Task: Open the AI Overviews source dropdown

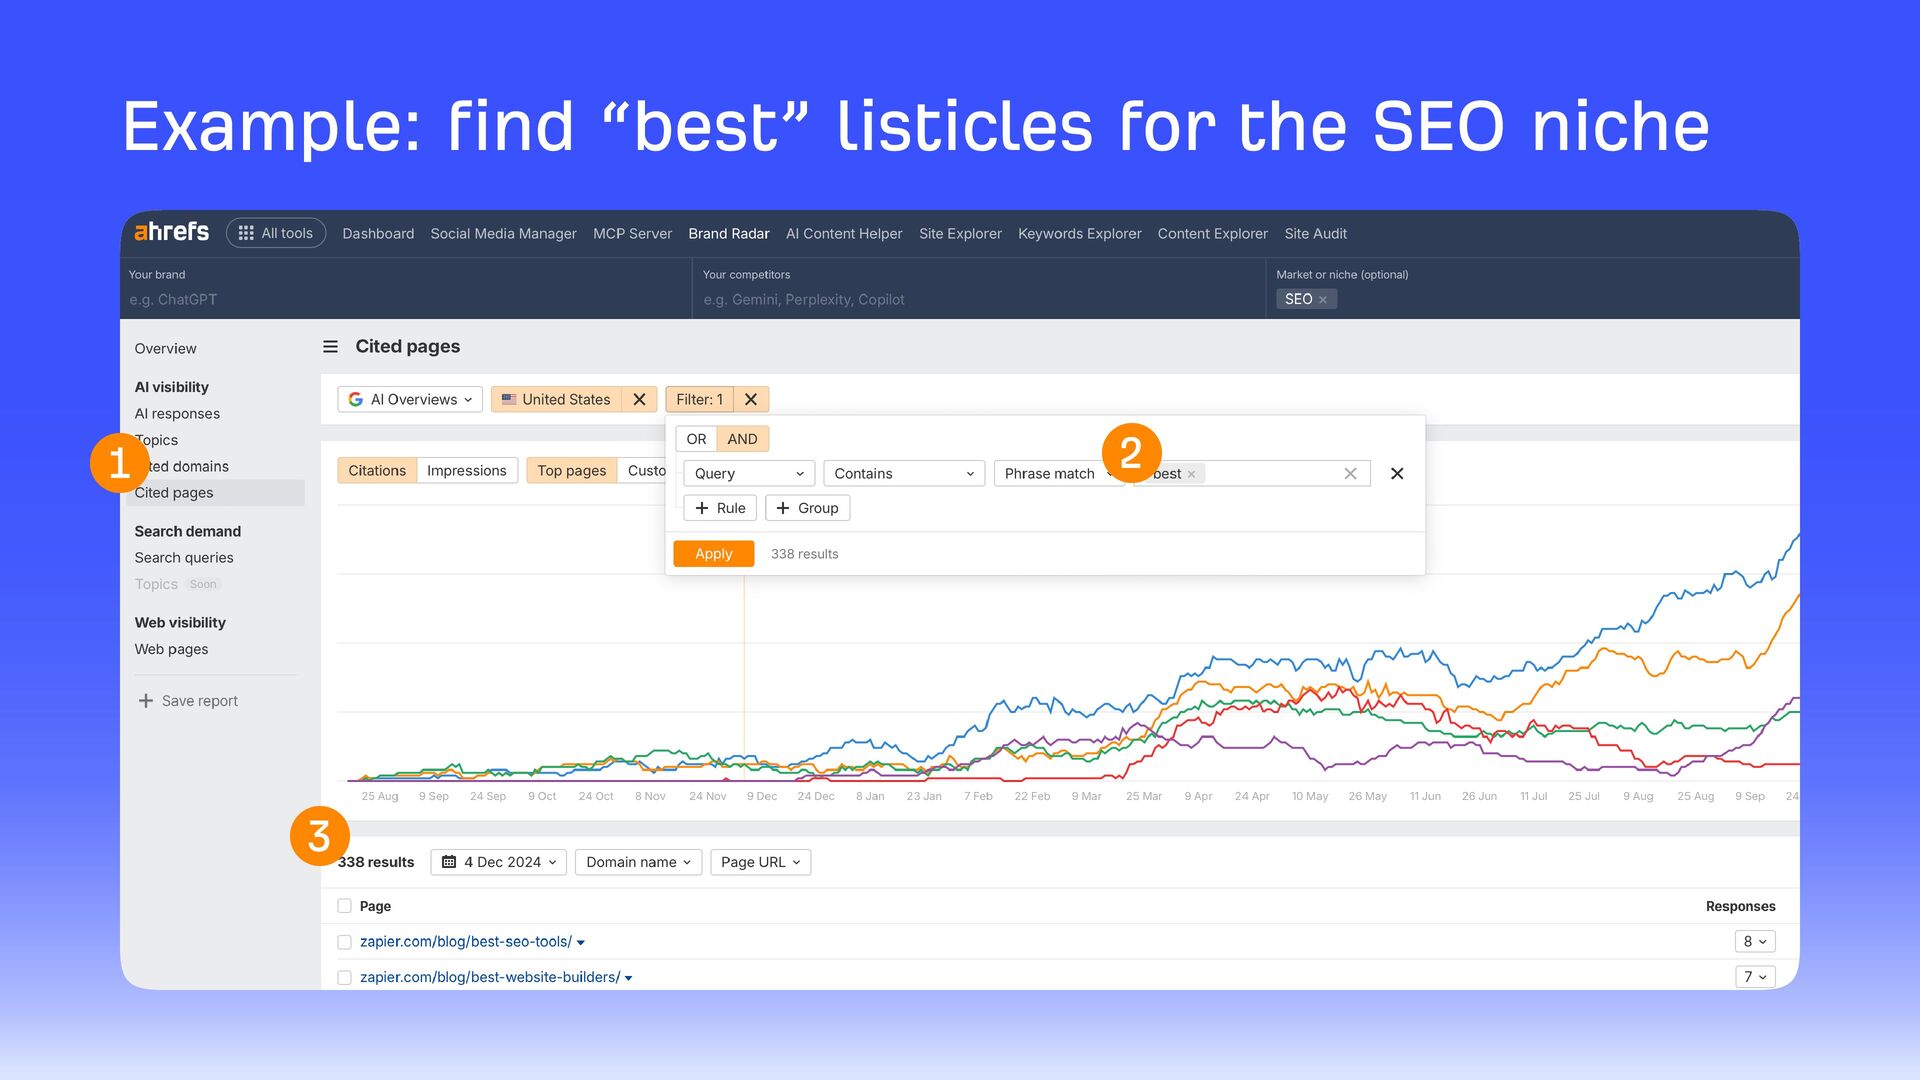Action: click(410, 399)
